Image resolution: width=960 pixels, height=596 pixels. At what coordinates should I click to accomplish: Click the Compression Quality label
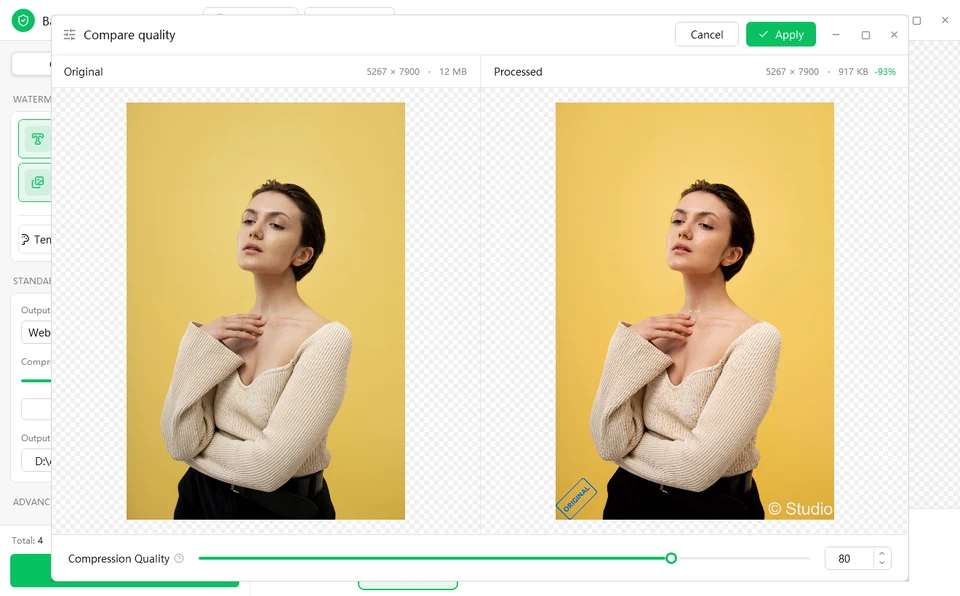[x=119, y=559]
